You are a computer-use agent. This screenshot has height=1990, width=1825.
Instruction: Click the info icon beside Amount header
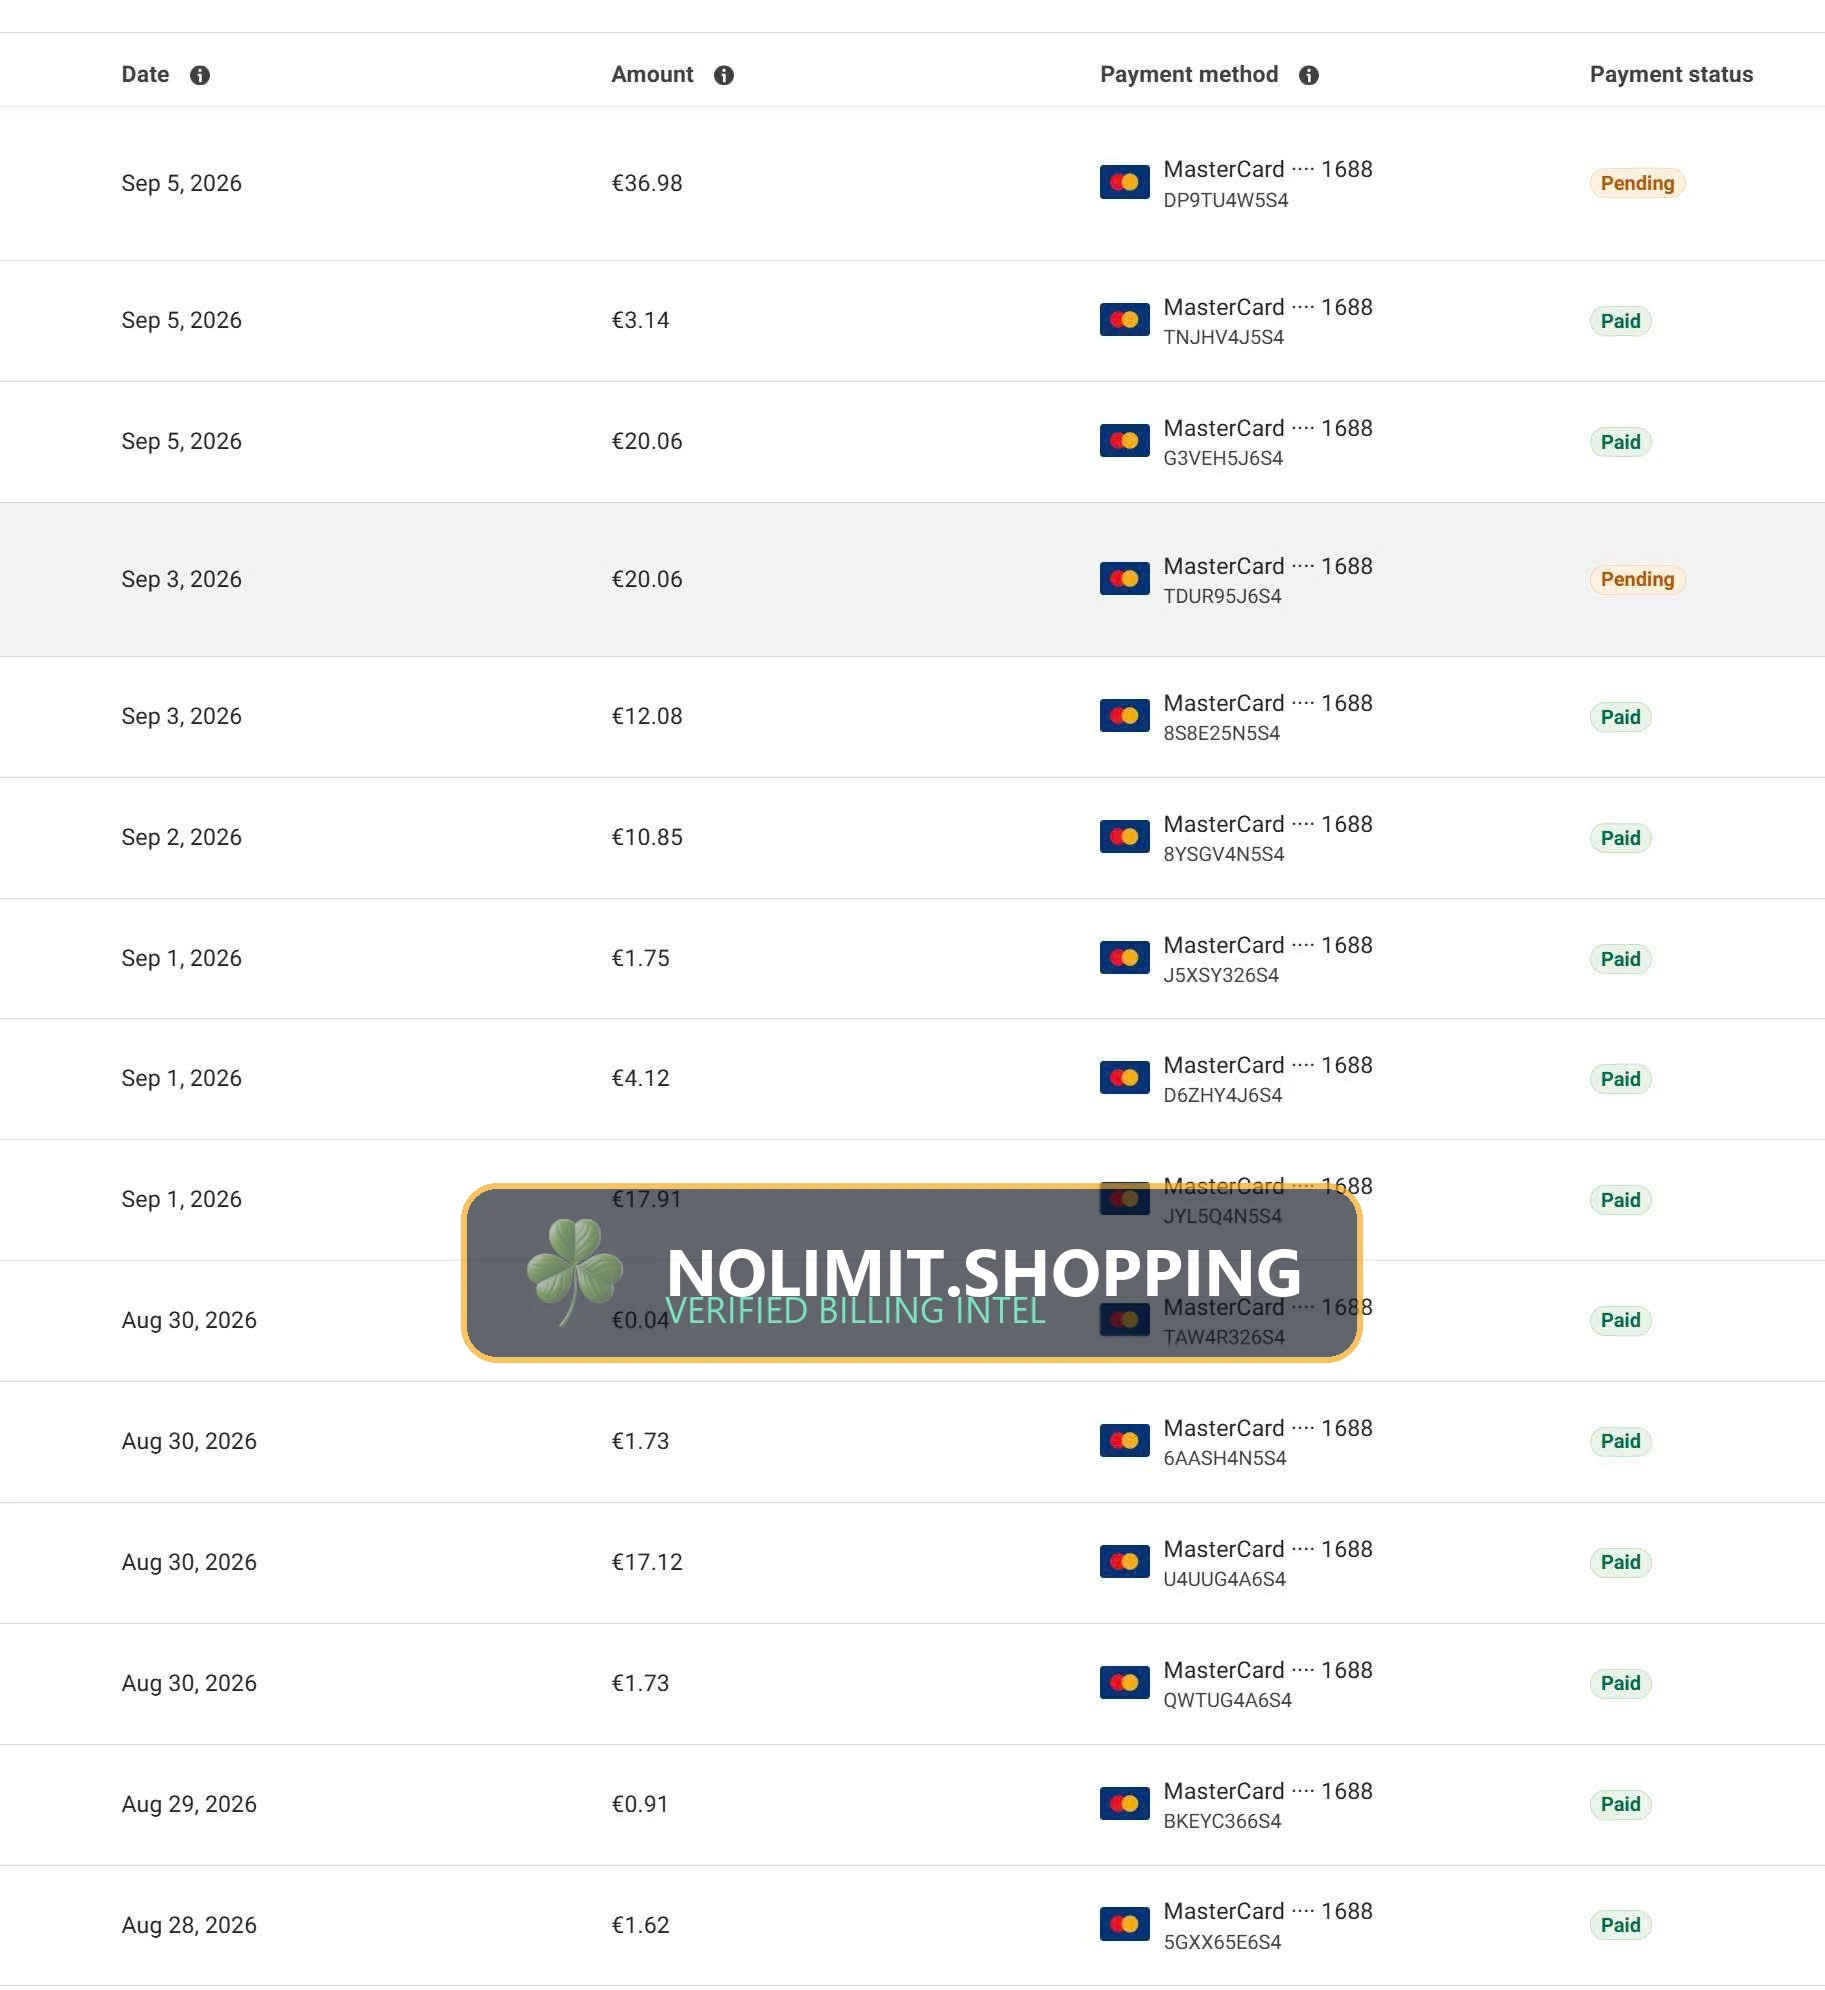pyautogui.click(x=724, y=75)
